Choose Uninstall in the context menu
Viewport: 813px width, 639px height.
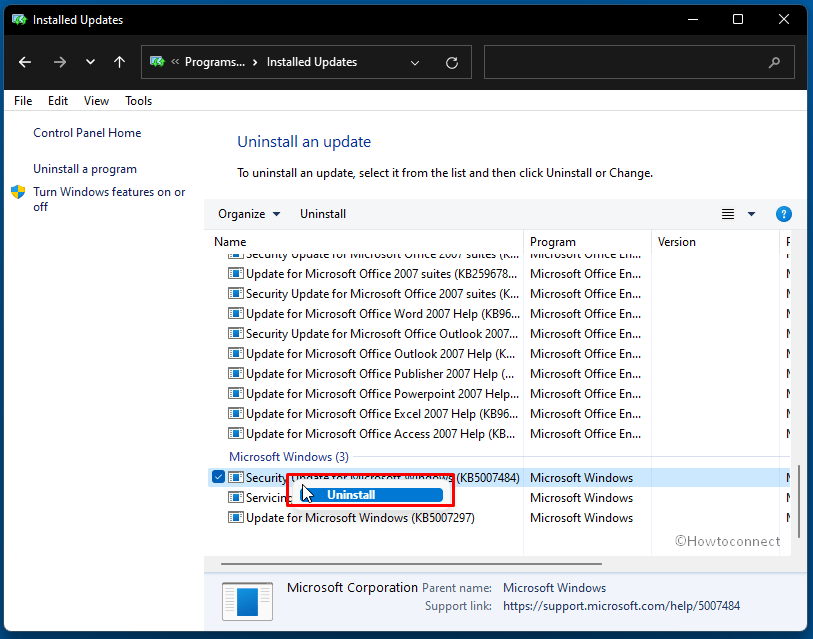(x=371, y=495)
